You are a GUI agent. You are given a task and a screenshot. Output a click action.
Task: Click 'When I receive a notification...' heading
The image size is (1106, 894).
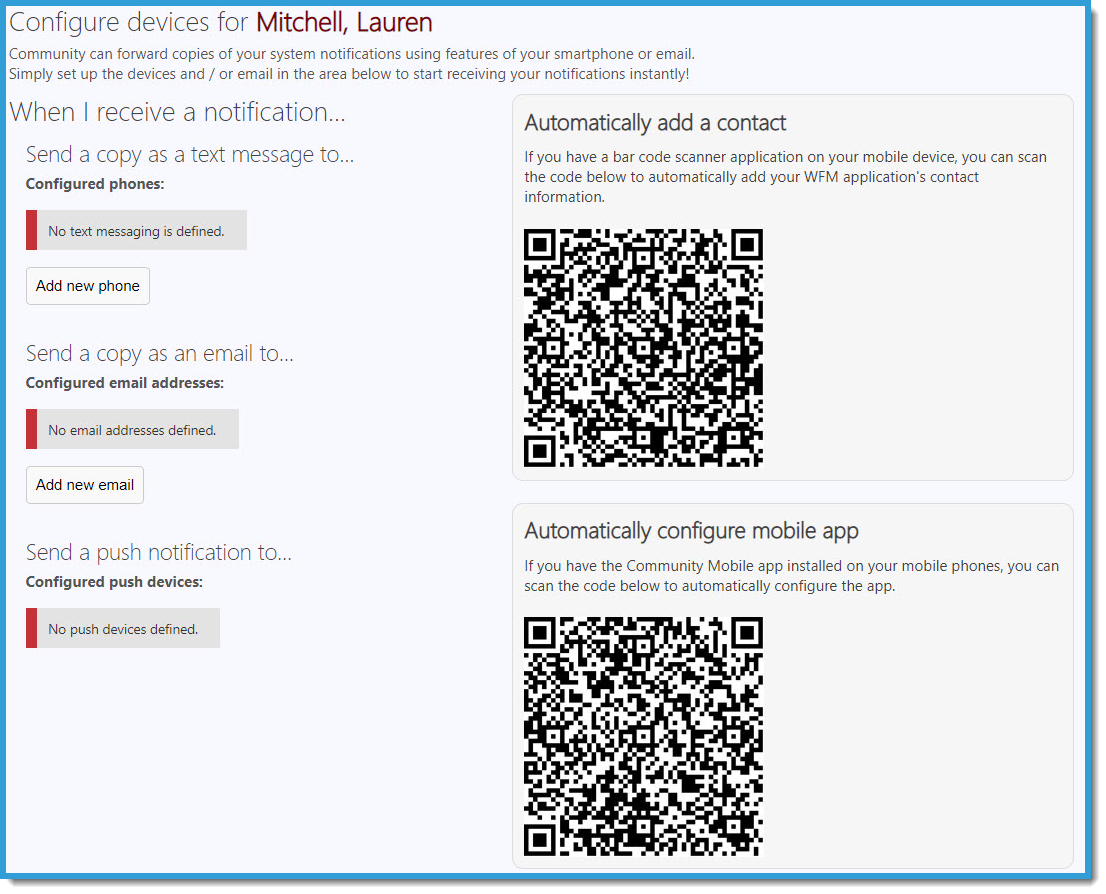coord(177,112)
